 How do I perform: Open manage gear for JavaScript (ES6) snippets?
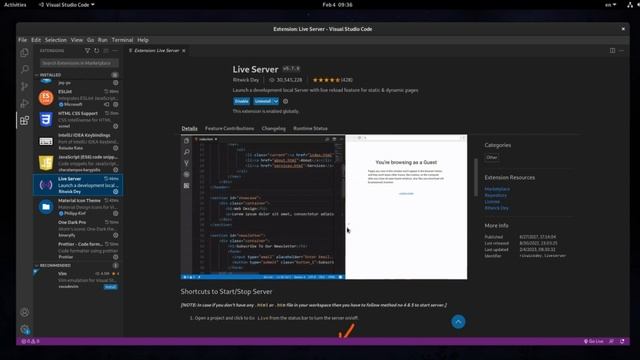(x=116, y=170)
